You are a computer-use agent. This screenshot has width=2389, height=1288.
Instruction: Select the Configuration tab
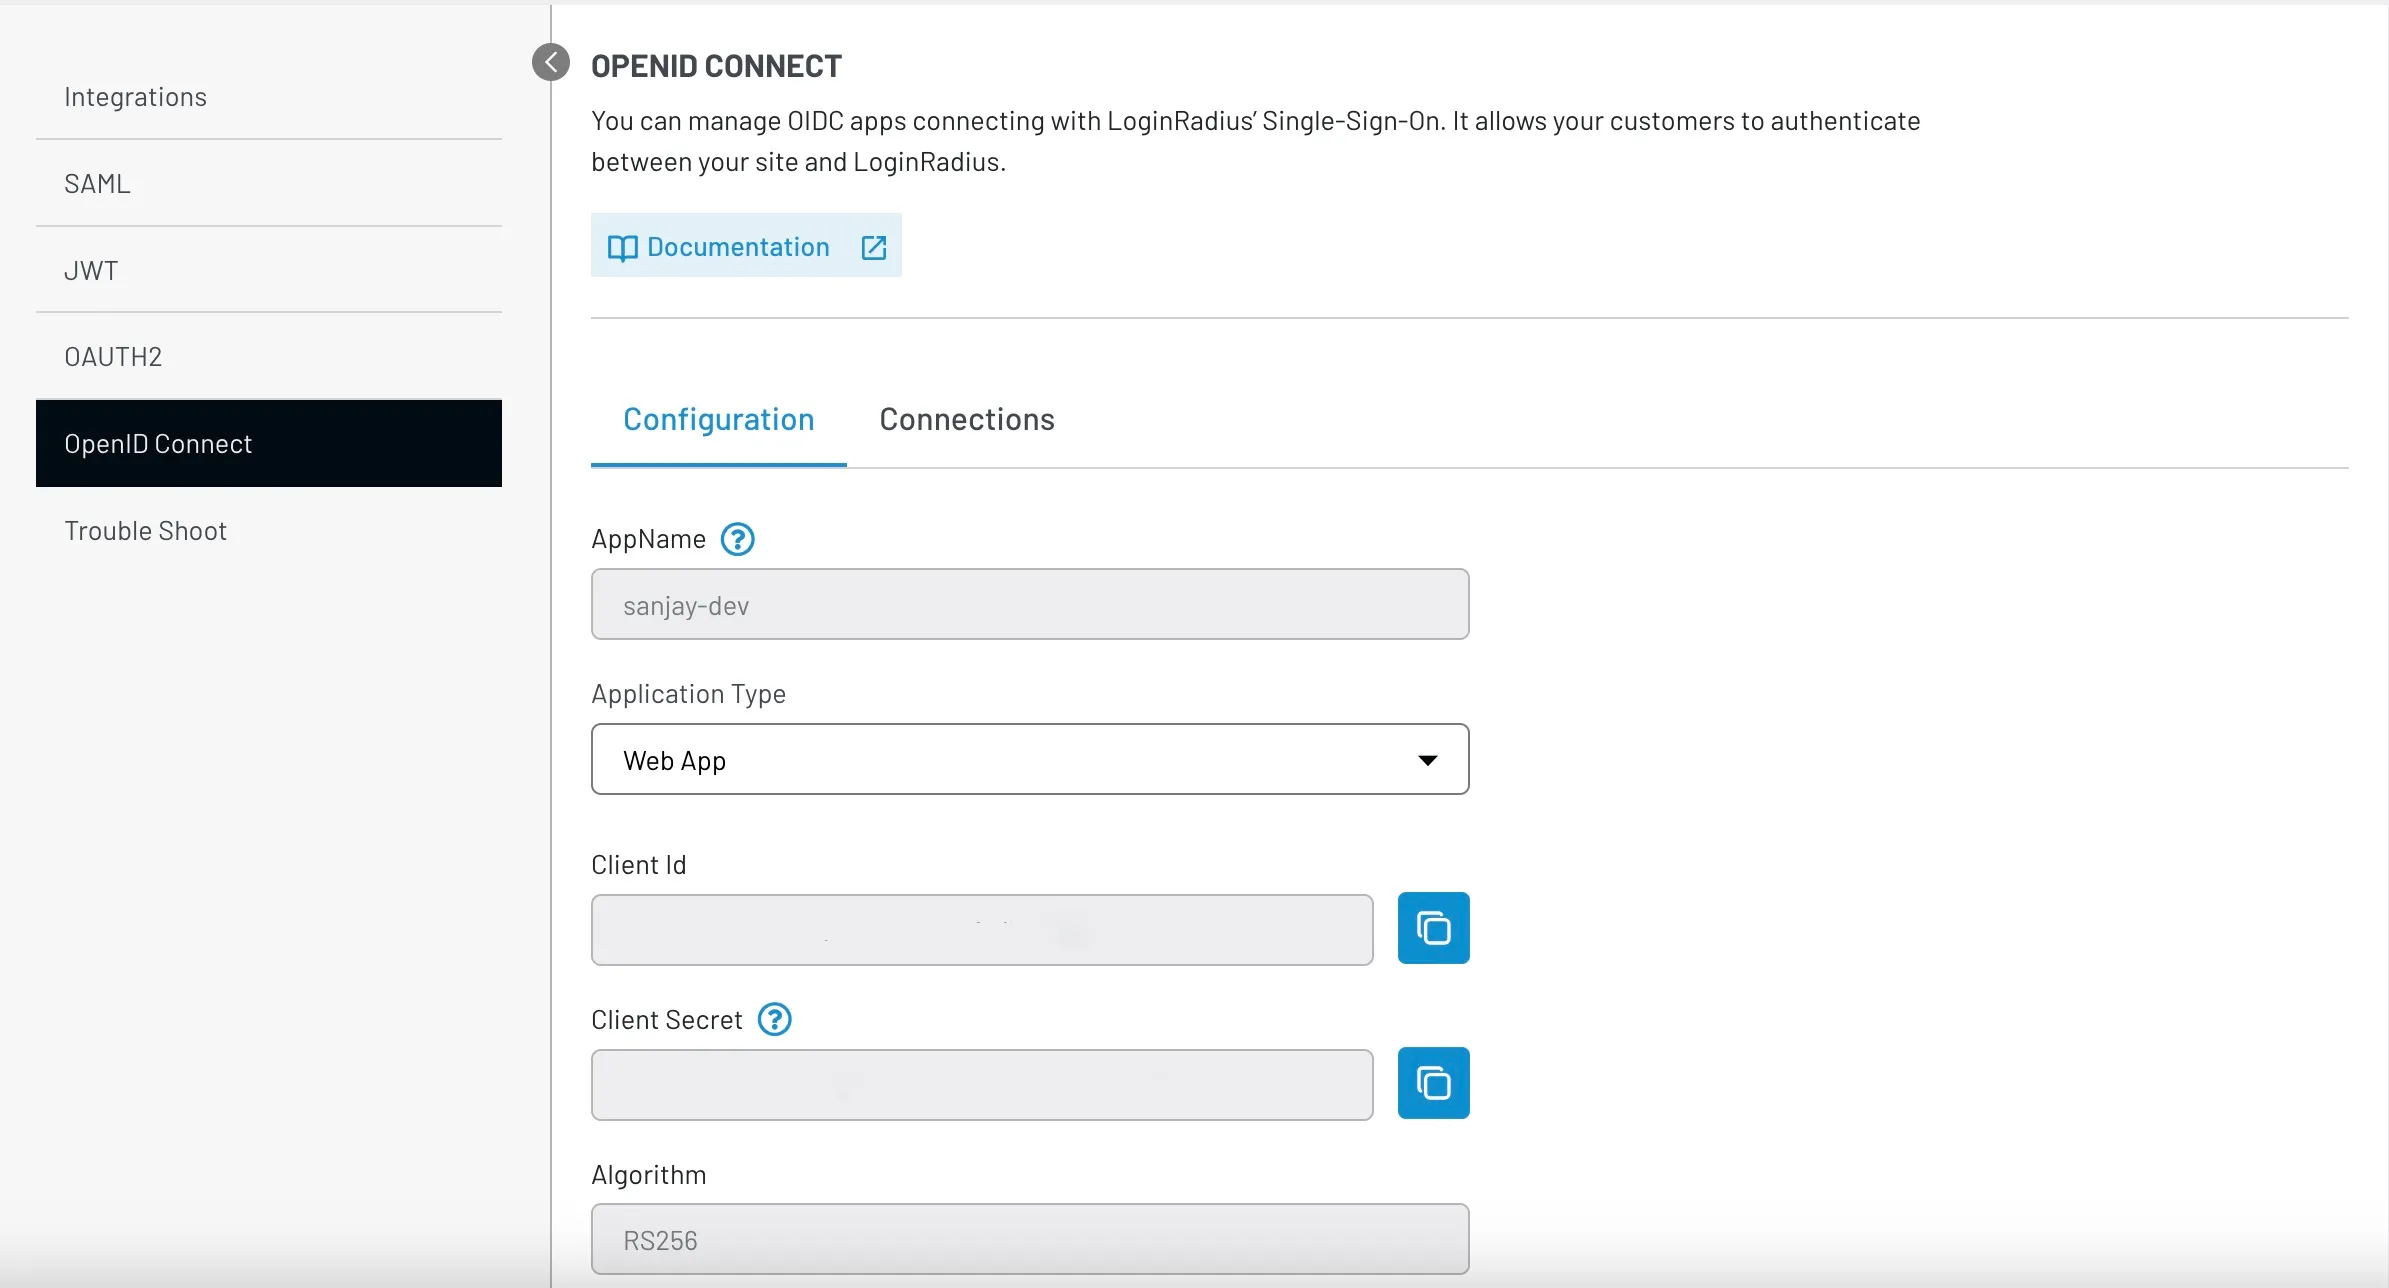tap(719, 420)
